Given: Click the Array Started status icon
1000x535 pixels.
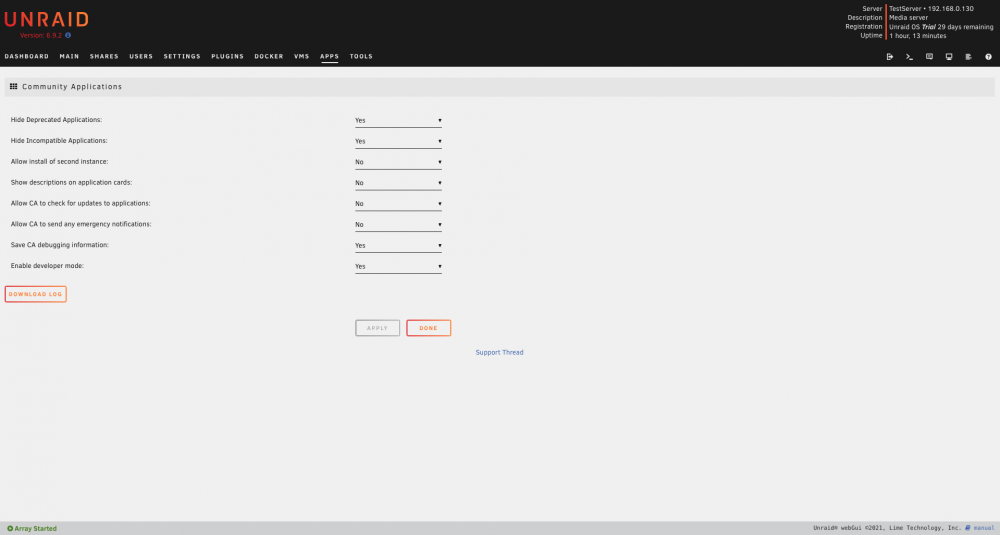Looking at the screenshot, I should (10, 528).
